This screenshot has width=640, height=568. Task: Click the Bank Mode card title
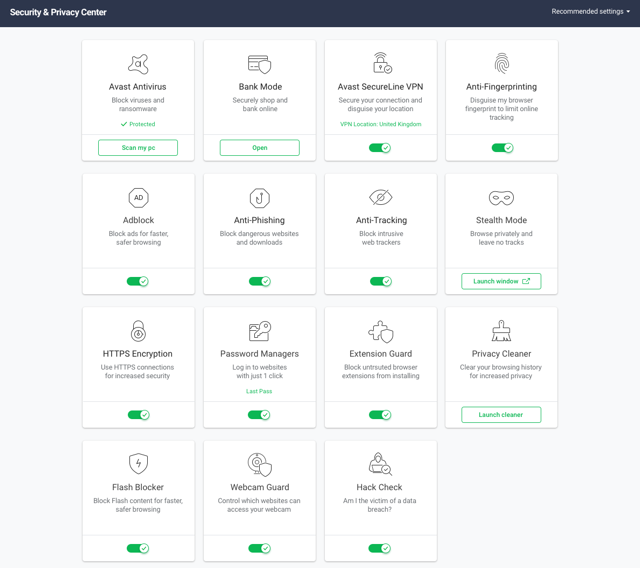coord(260,87)
